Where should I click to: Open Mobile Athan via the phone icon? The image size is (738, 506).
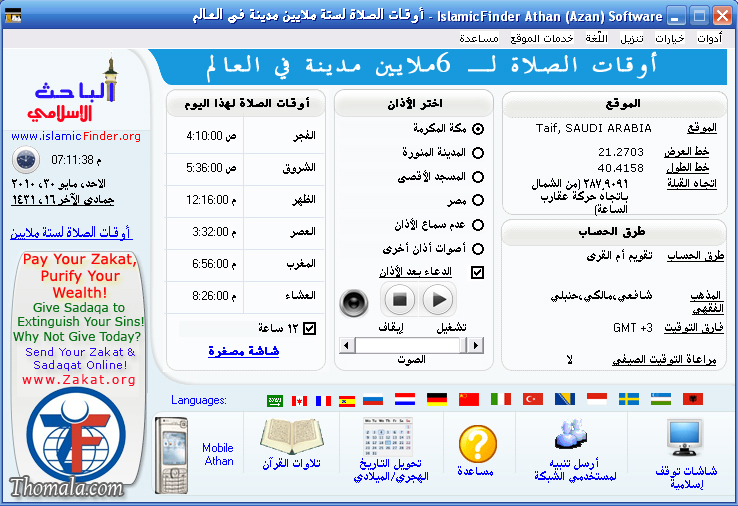[x=171, y=455]
